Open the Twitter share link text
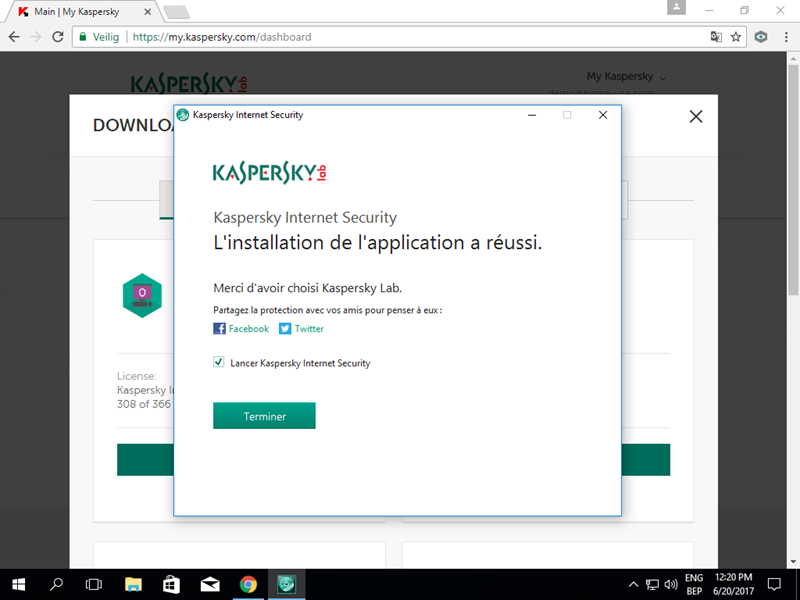Viewport: 800px width, 600px height. 309,329
